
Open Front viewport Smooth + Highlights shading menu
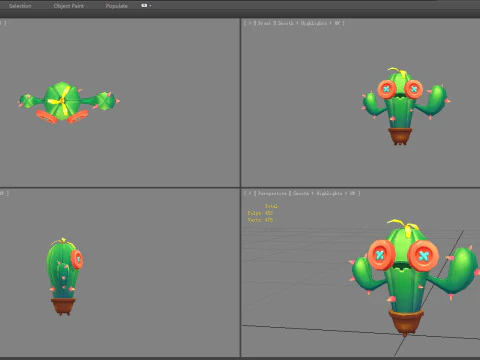310,23
